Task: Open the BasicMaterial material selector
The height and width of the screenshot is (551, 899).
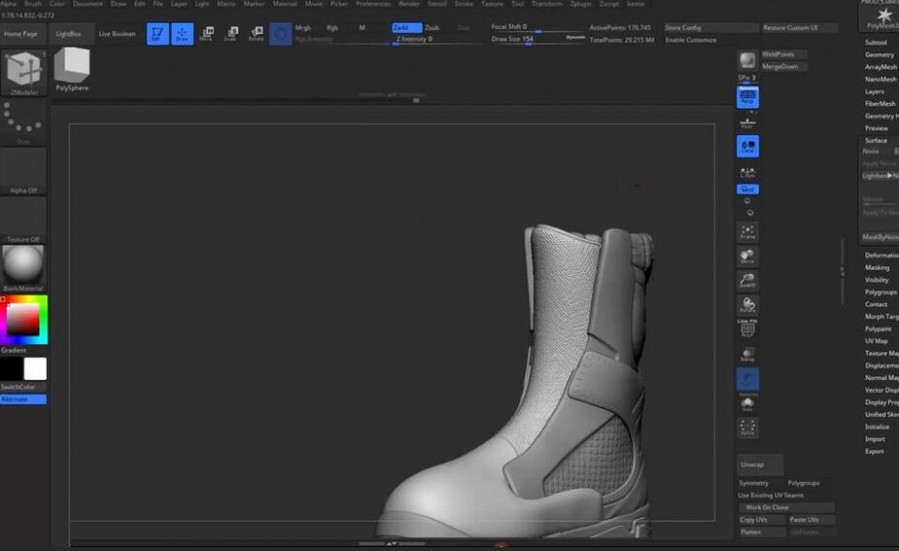Action: pos(24,268)
